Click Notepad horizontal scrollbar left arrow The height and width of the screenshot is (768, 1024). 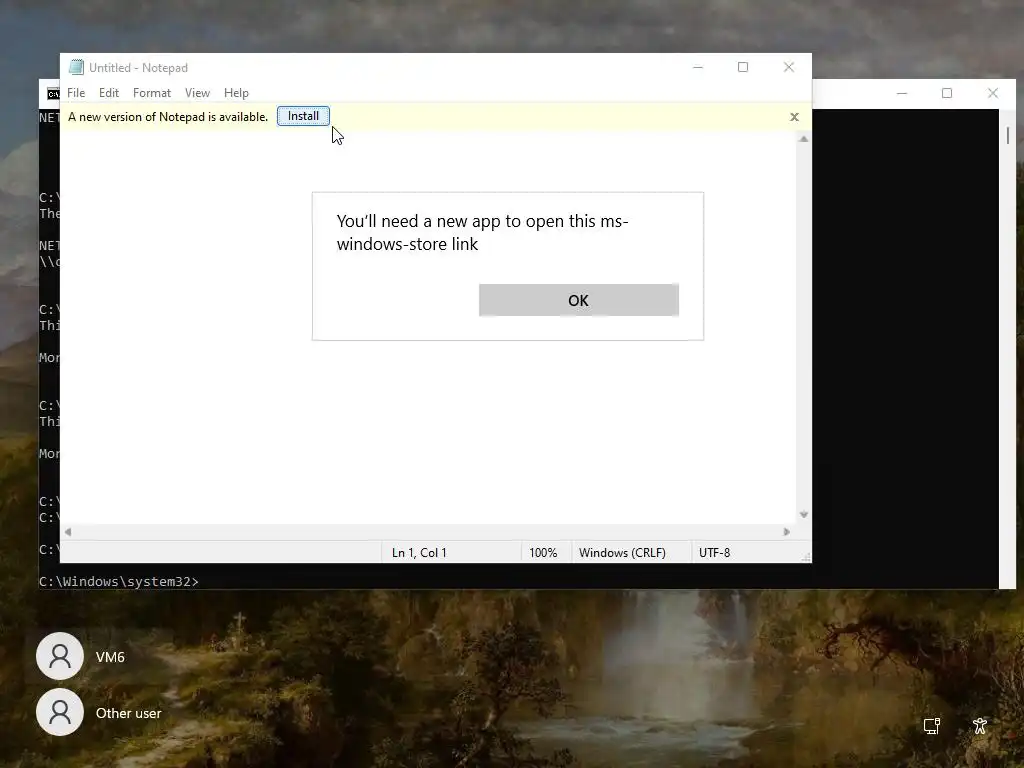tap(68, 532)
